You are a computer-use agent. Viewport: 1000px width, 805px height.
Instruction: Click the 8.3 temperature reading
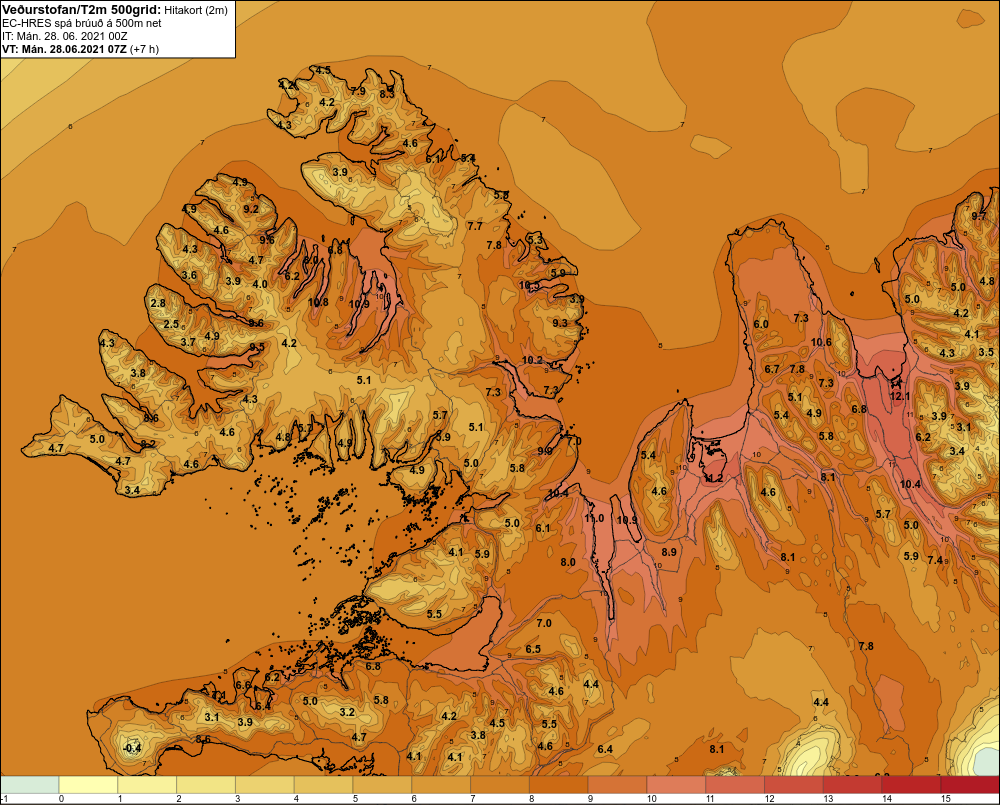[386, 94]
